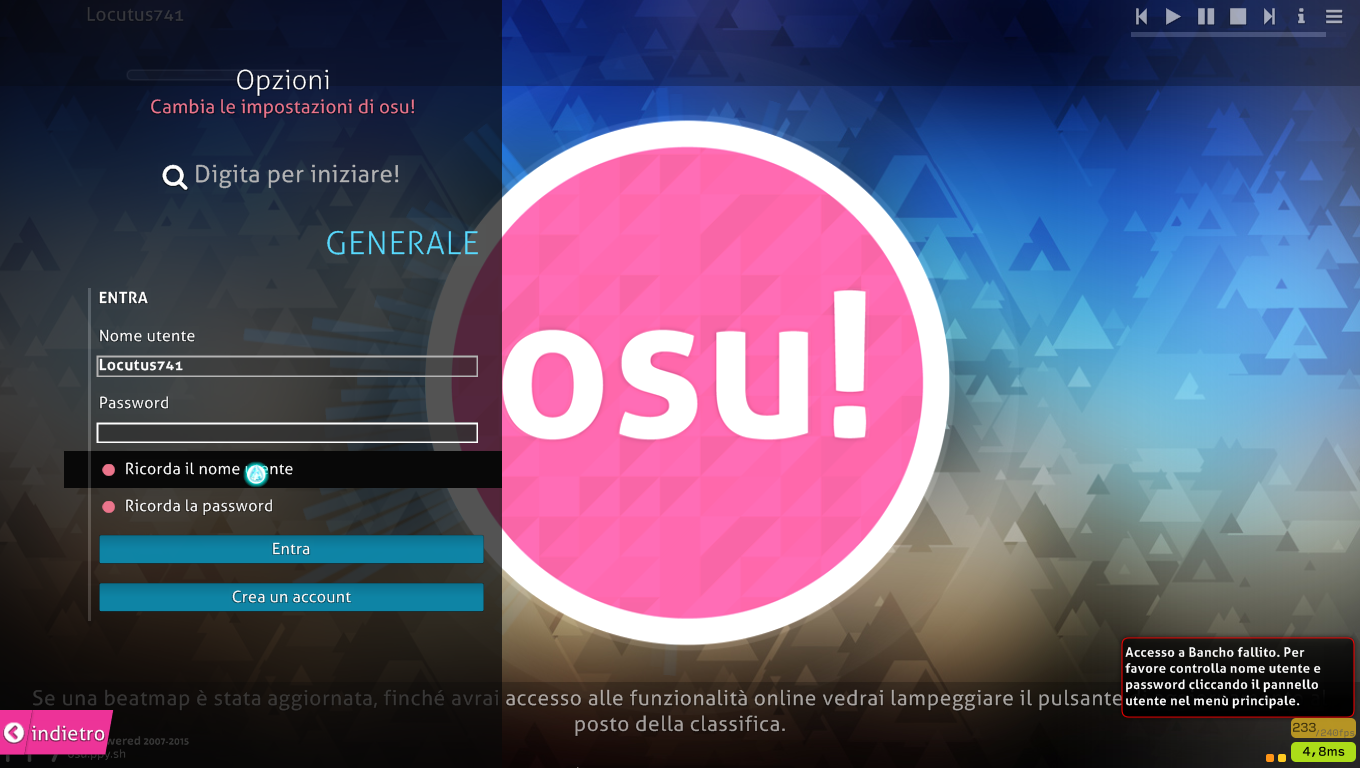Seek within the music player progress bar

pos(1238,35)
